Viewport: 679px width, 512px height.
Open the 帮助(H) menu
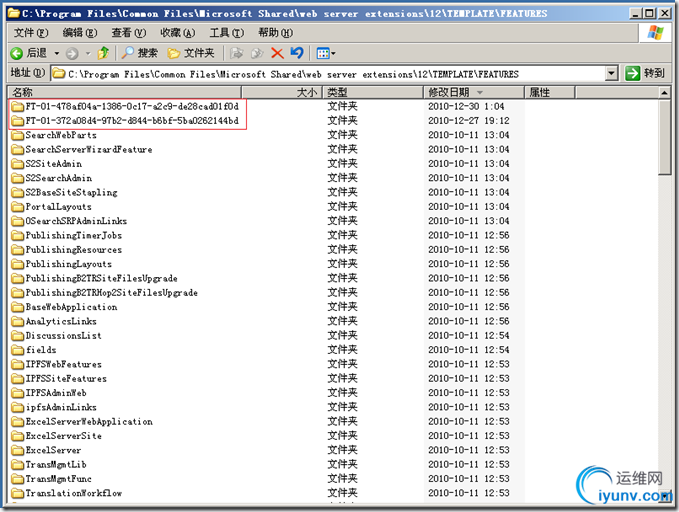click(276, 32)
